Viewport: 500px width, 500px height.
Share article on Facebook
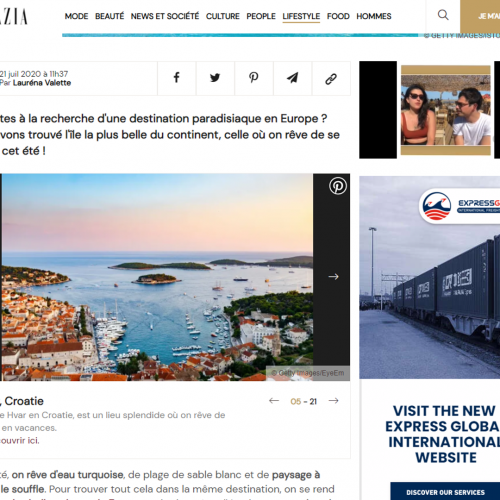[x=177, y=78]
